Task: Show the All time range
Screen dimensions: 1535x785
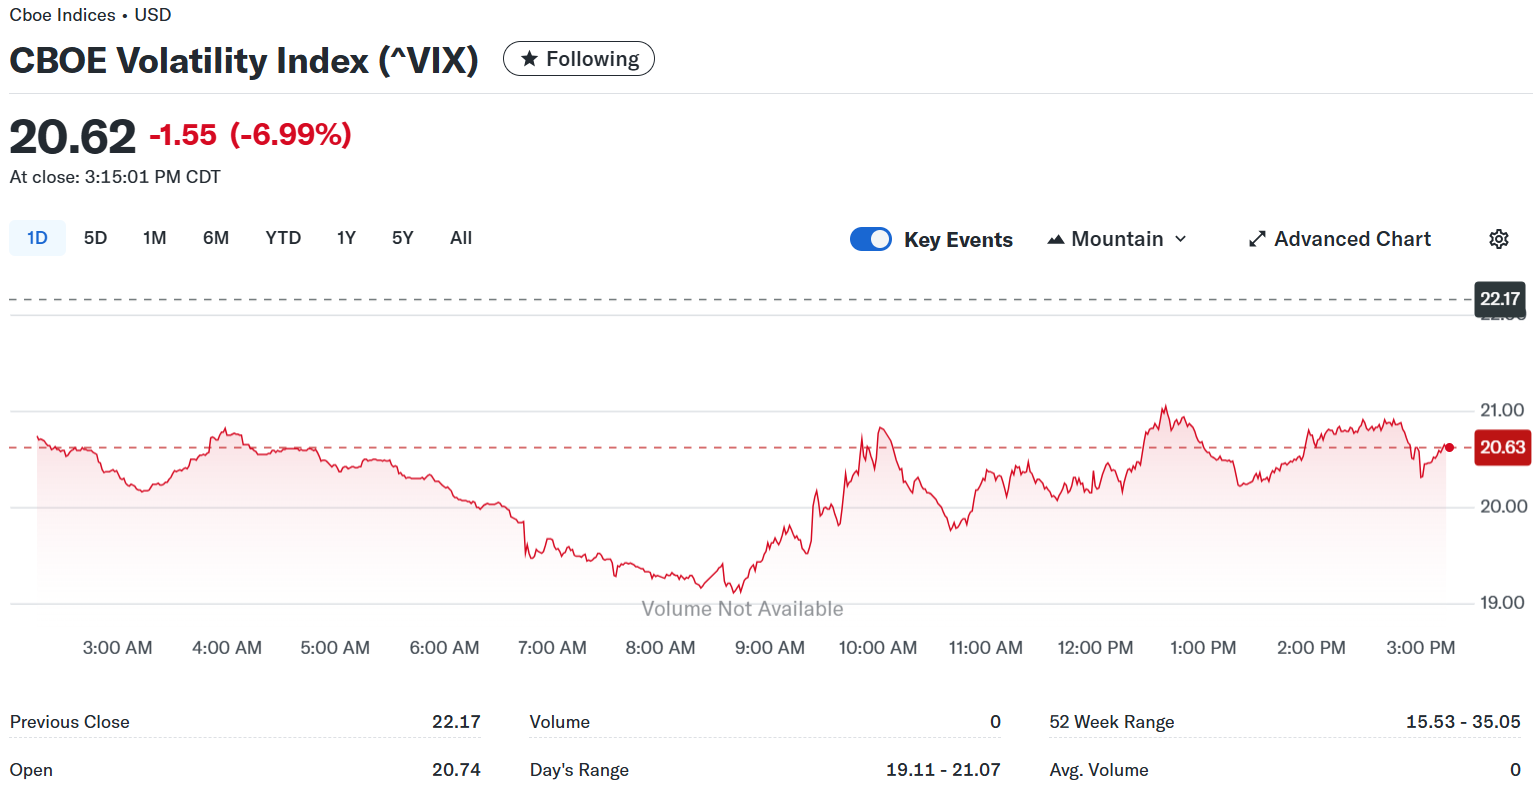Action: [461, 238]
